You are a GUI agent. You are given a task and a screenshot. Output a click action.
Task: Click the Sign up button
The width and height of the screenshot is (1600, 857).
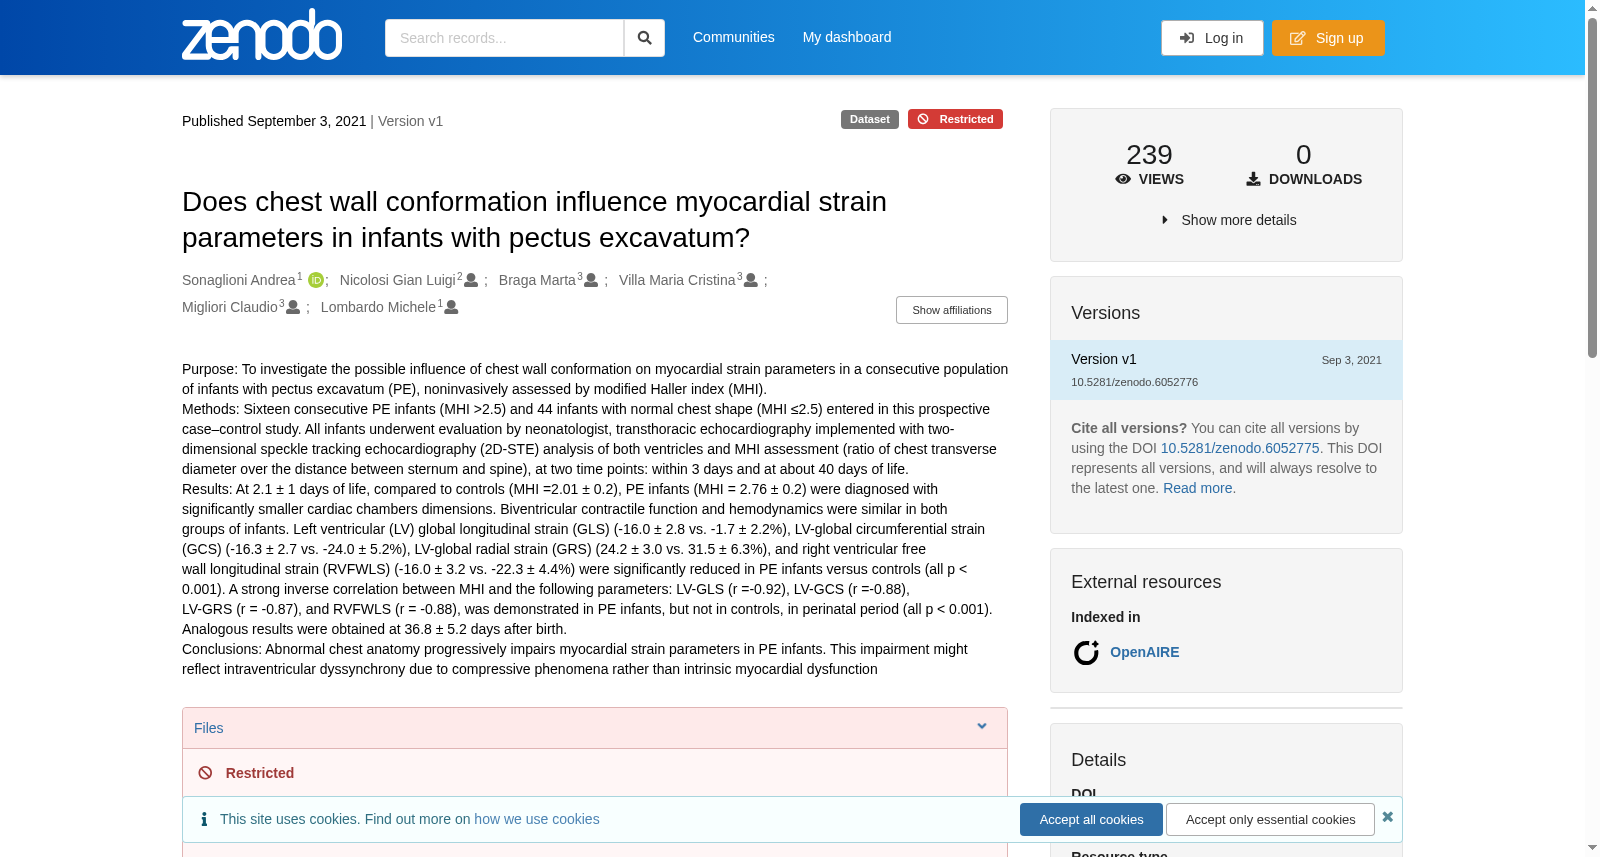[1328, 38]
